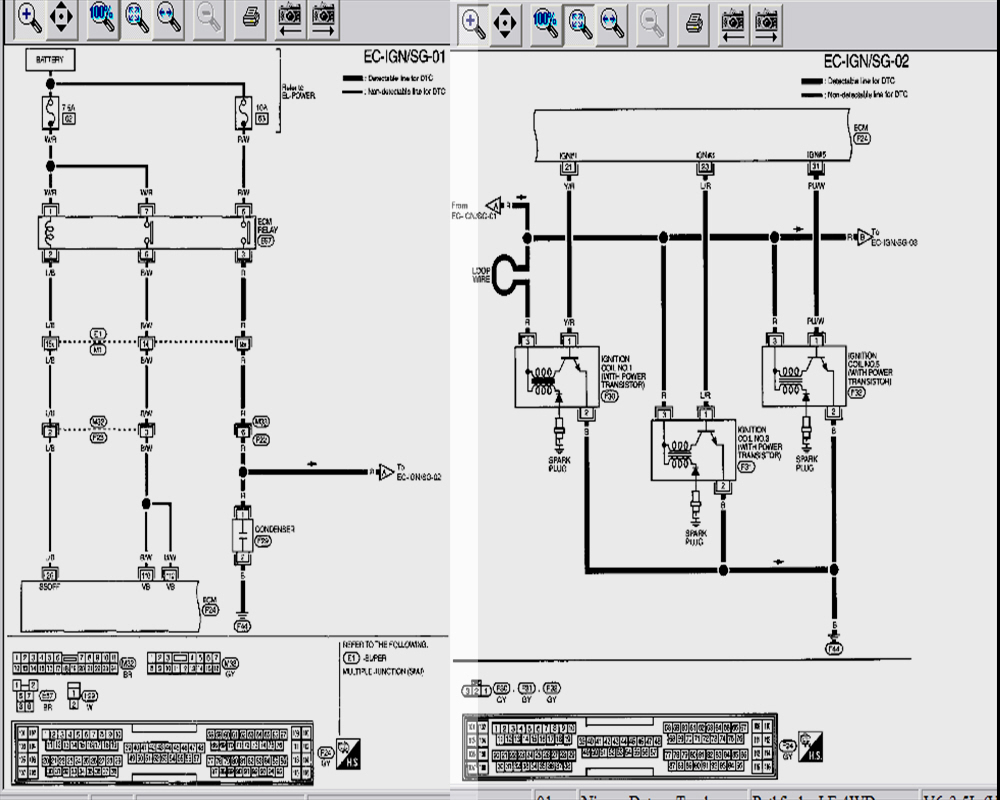
Task: Click the IGNITION COIL NO.3 label
Action: pyautogui.click(x=760, y=443)
